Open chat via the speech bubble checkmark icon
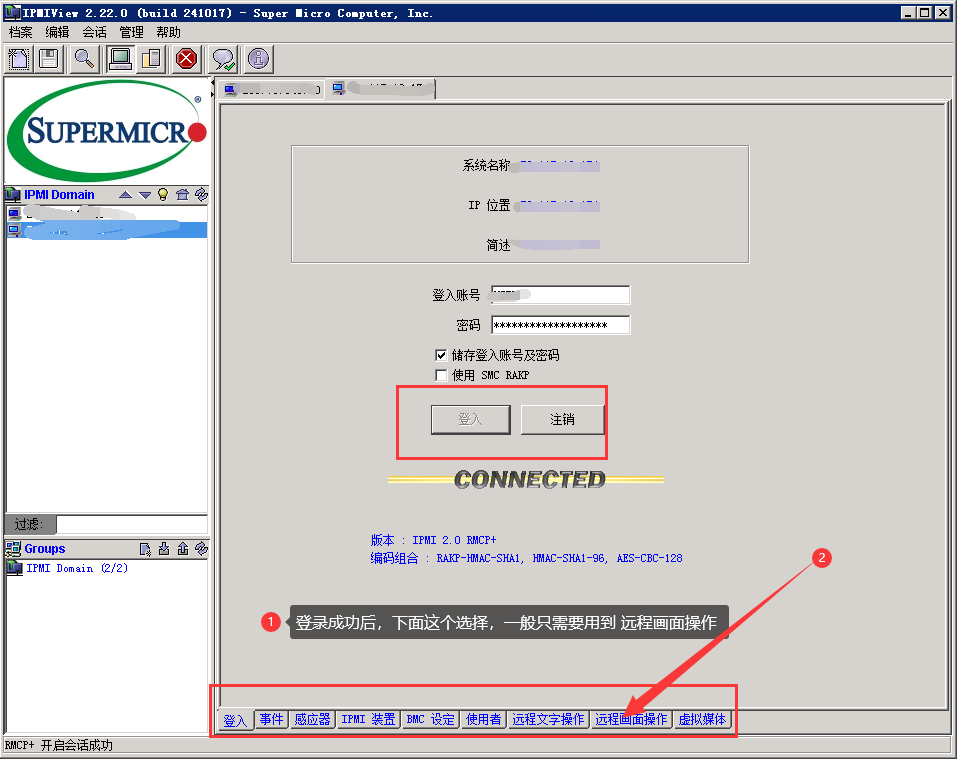The width and height of the screenshot is (958, 764). (223, 59)
